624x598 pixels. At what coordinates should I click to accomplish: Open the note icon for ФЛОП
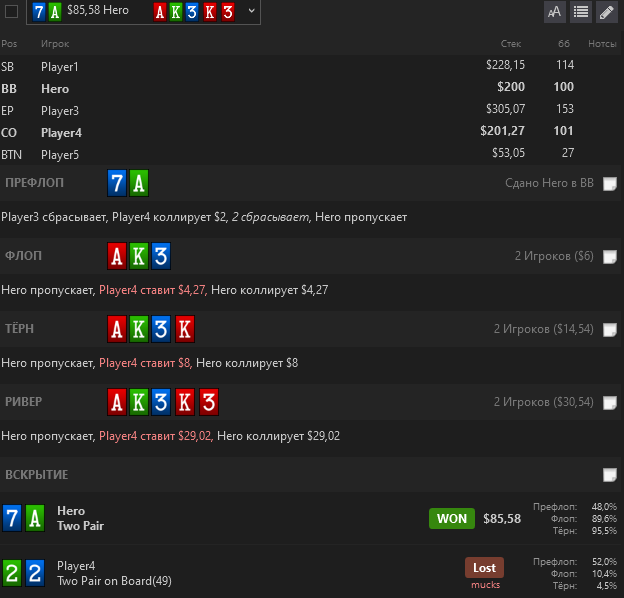(609, 257)
